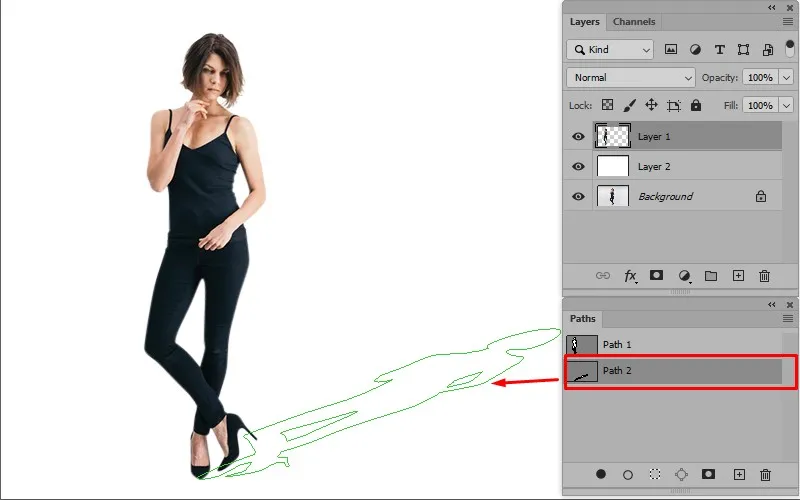Open the Normal blend mode dropdown
The height and width of the screenshot is (500, 800).
tap(631, 78)
